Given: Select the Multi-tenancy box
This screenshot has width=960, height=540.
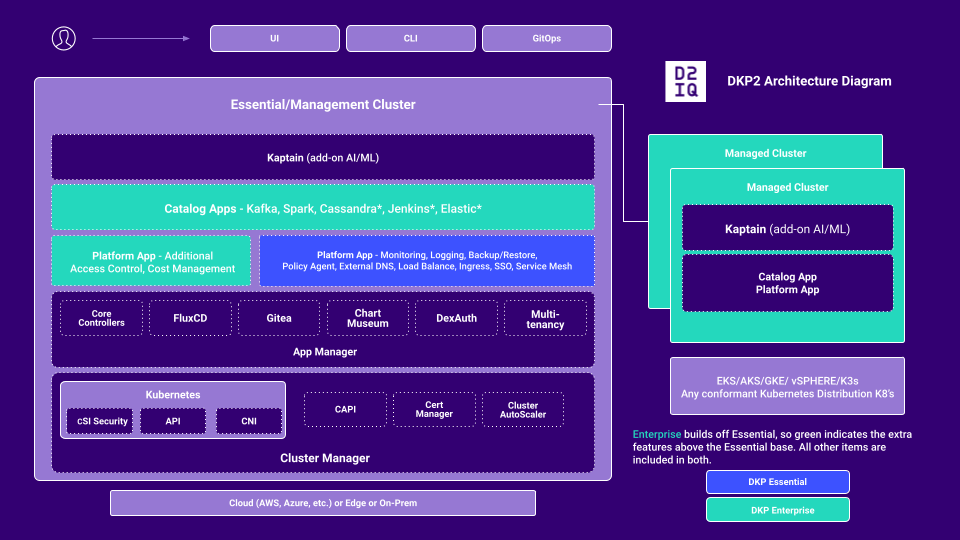Looking at the screenshot, I should point(545,318).
